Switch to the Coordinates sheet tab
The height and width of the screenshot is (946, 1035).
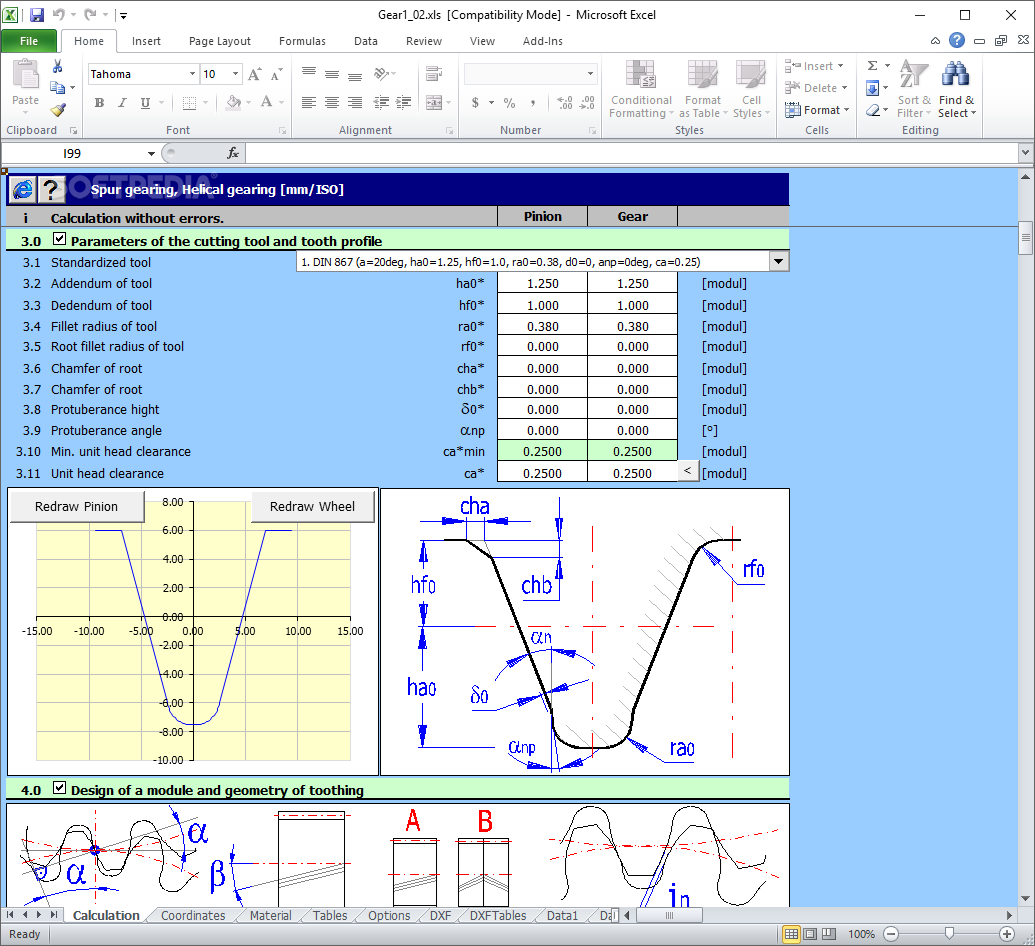pos(193,916)
